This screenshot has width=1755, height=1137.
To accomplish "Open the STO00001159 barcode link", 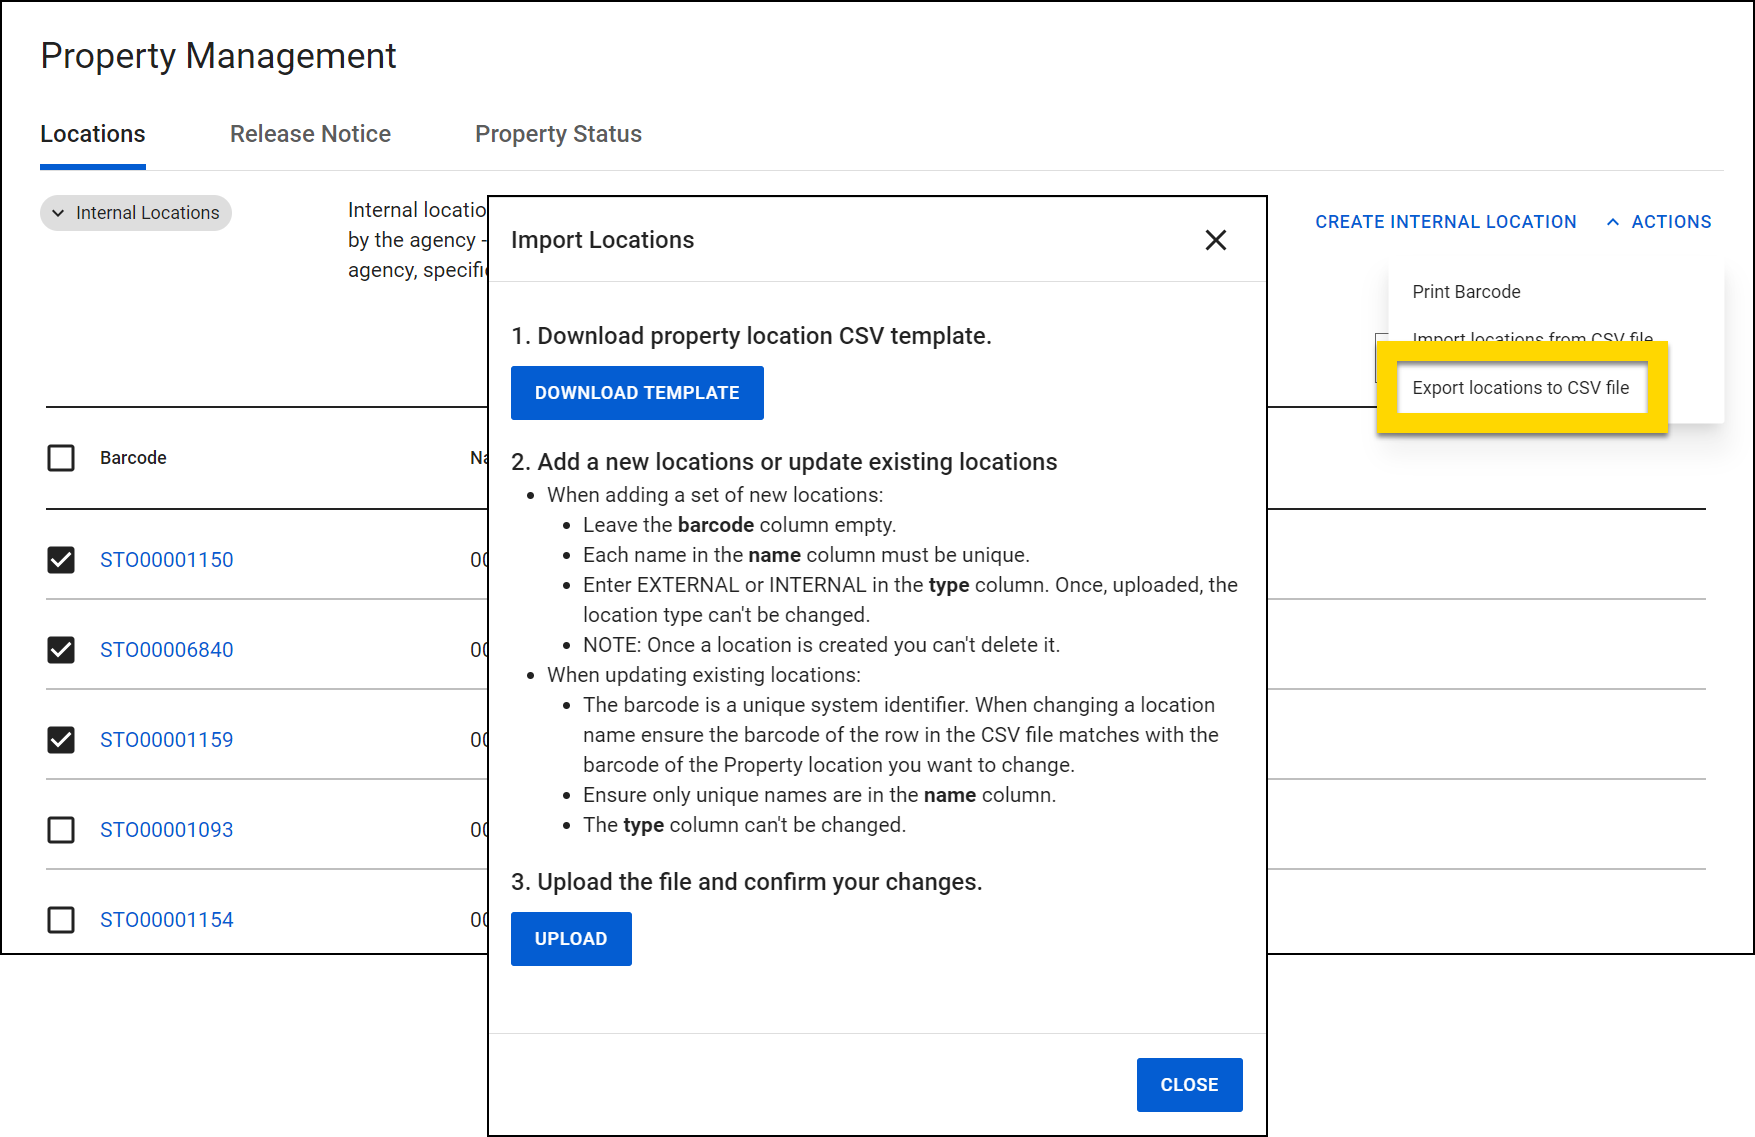I will tap(166, 740).
